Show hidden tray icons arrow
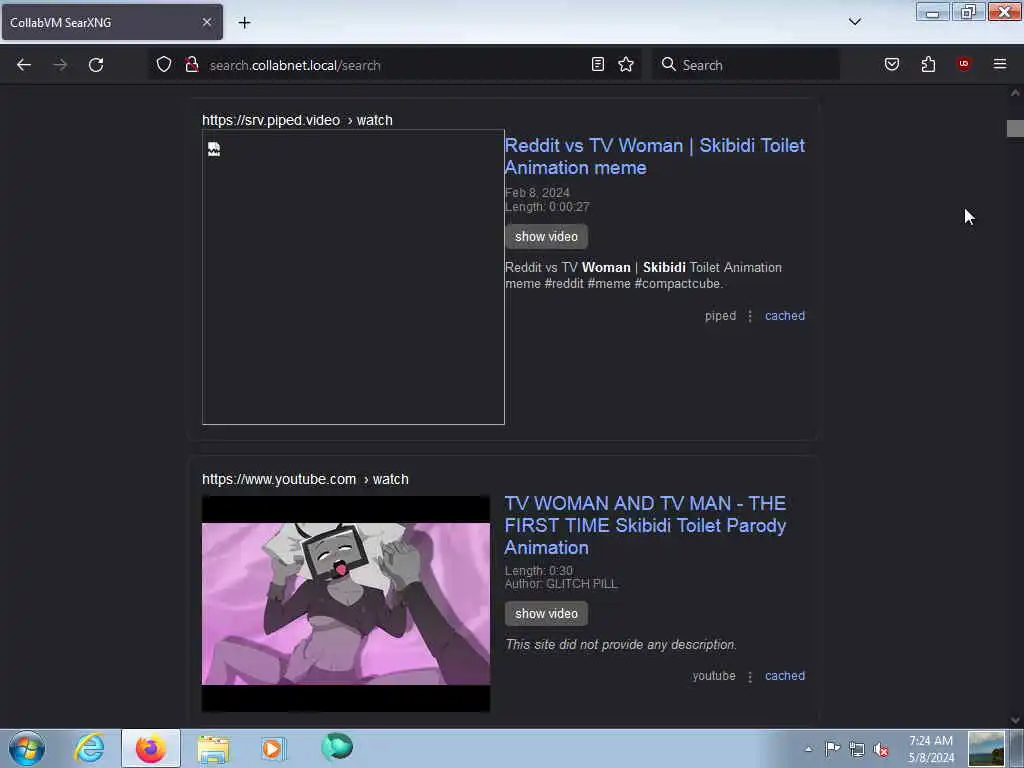This screenshot has height=768, width=1024. [x=808, y=749]
